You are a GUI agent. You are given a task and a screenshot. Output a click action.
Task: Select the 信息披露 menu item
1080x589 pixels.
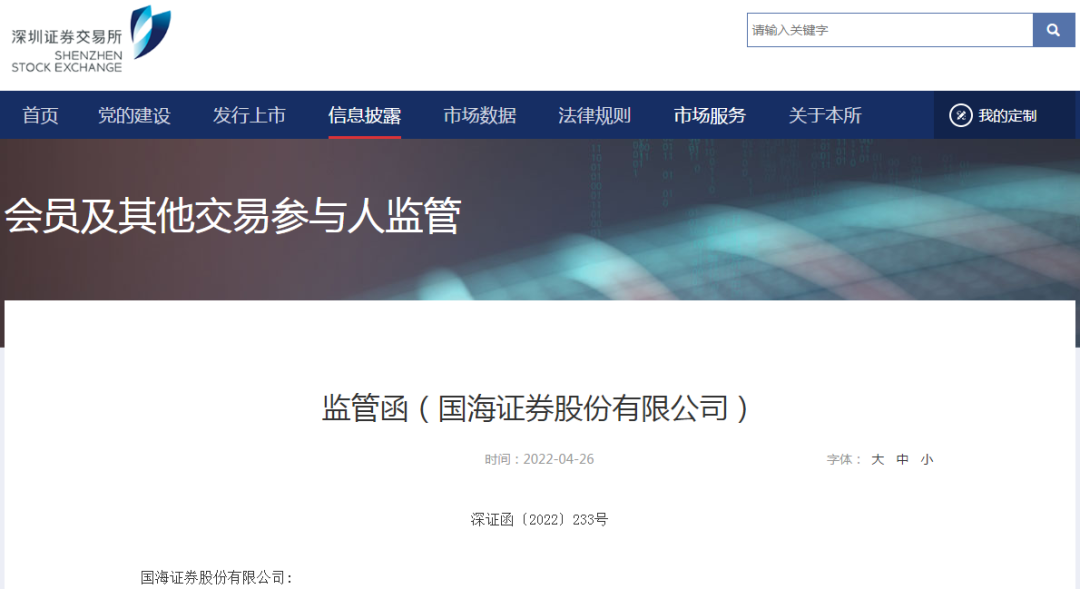(x=364, y=115)
